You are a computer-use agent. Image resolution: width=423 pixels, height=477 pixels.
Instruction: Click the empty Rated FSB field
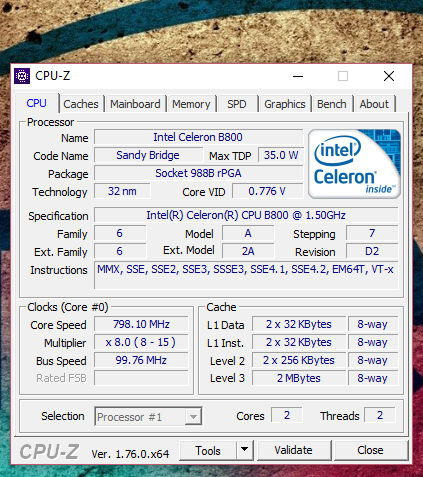click(141, 378)
